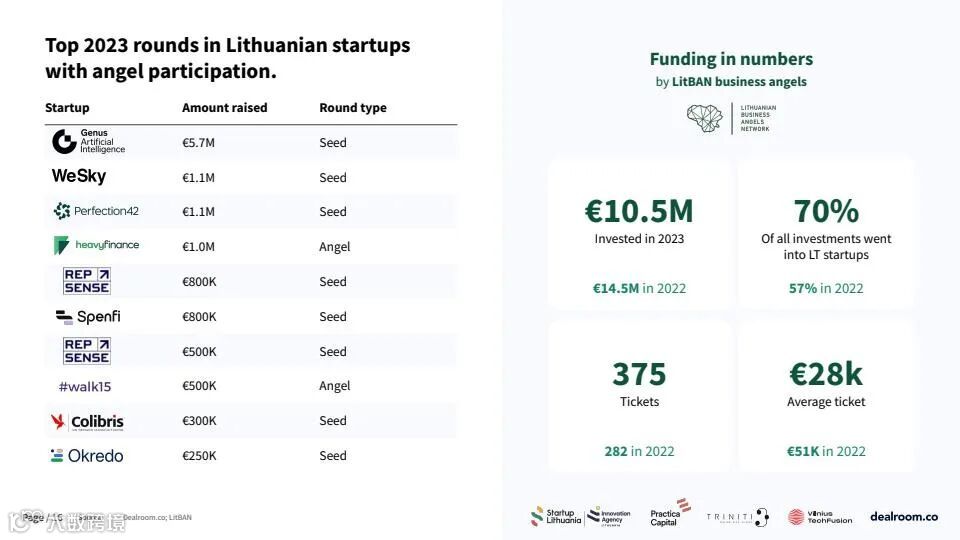The width and height of the screenshot is (960, 540).
Task: Click the Lithuanian Business Angels Network logo
Action: pyautogui.click(x=731, y=118)
